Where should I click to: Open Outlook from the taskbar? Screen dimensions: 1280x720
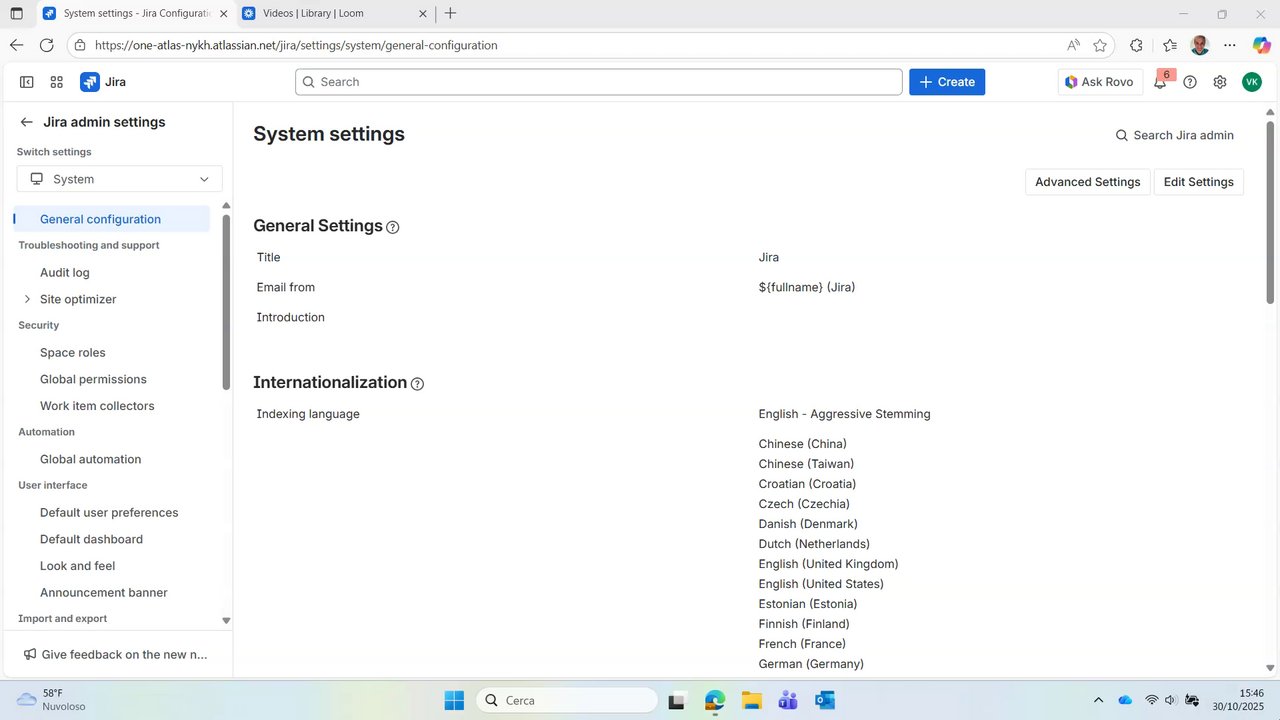825,700
